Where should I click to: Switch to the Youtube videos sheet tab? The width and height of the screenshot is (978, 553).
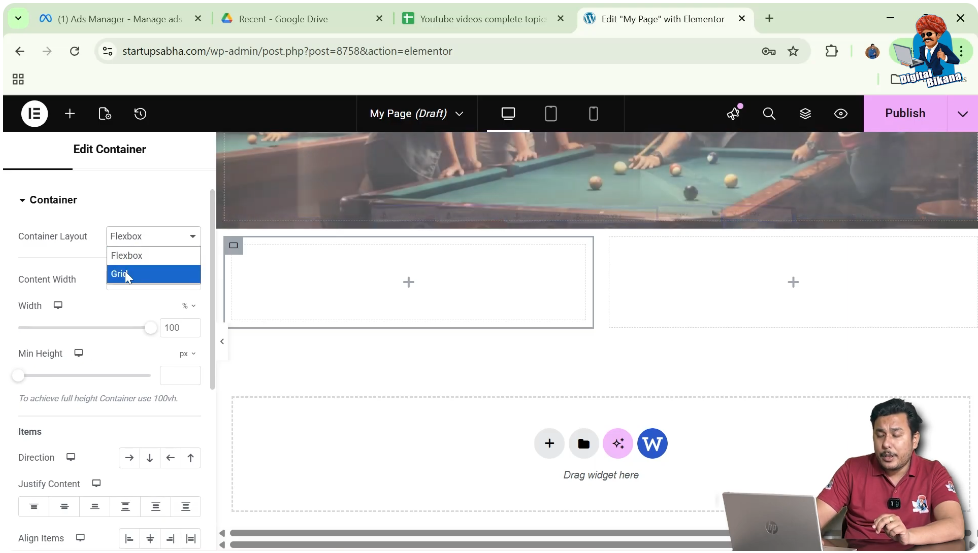[x=483, y=19]
